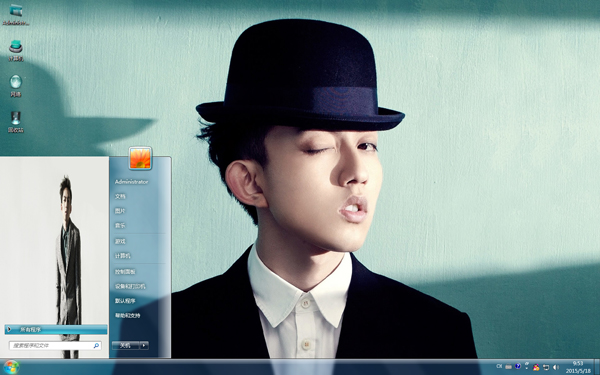Click the keyboard tray icon
Image resolution: width=600 pixels, height=375 pixels.
tap(508, 367)
